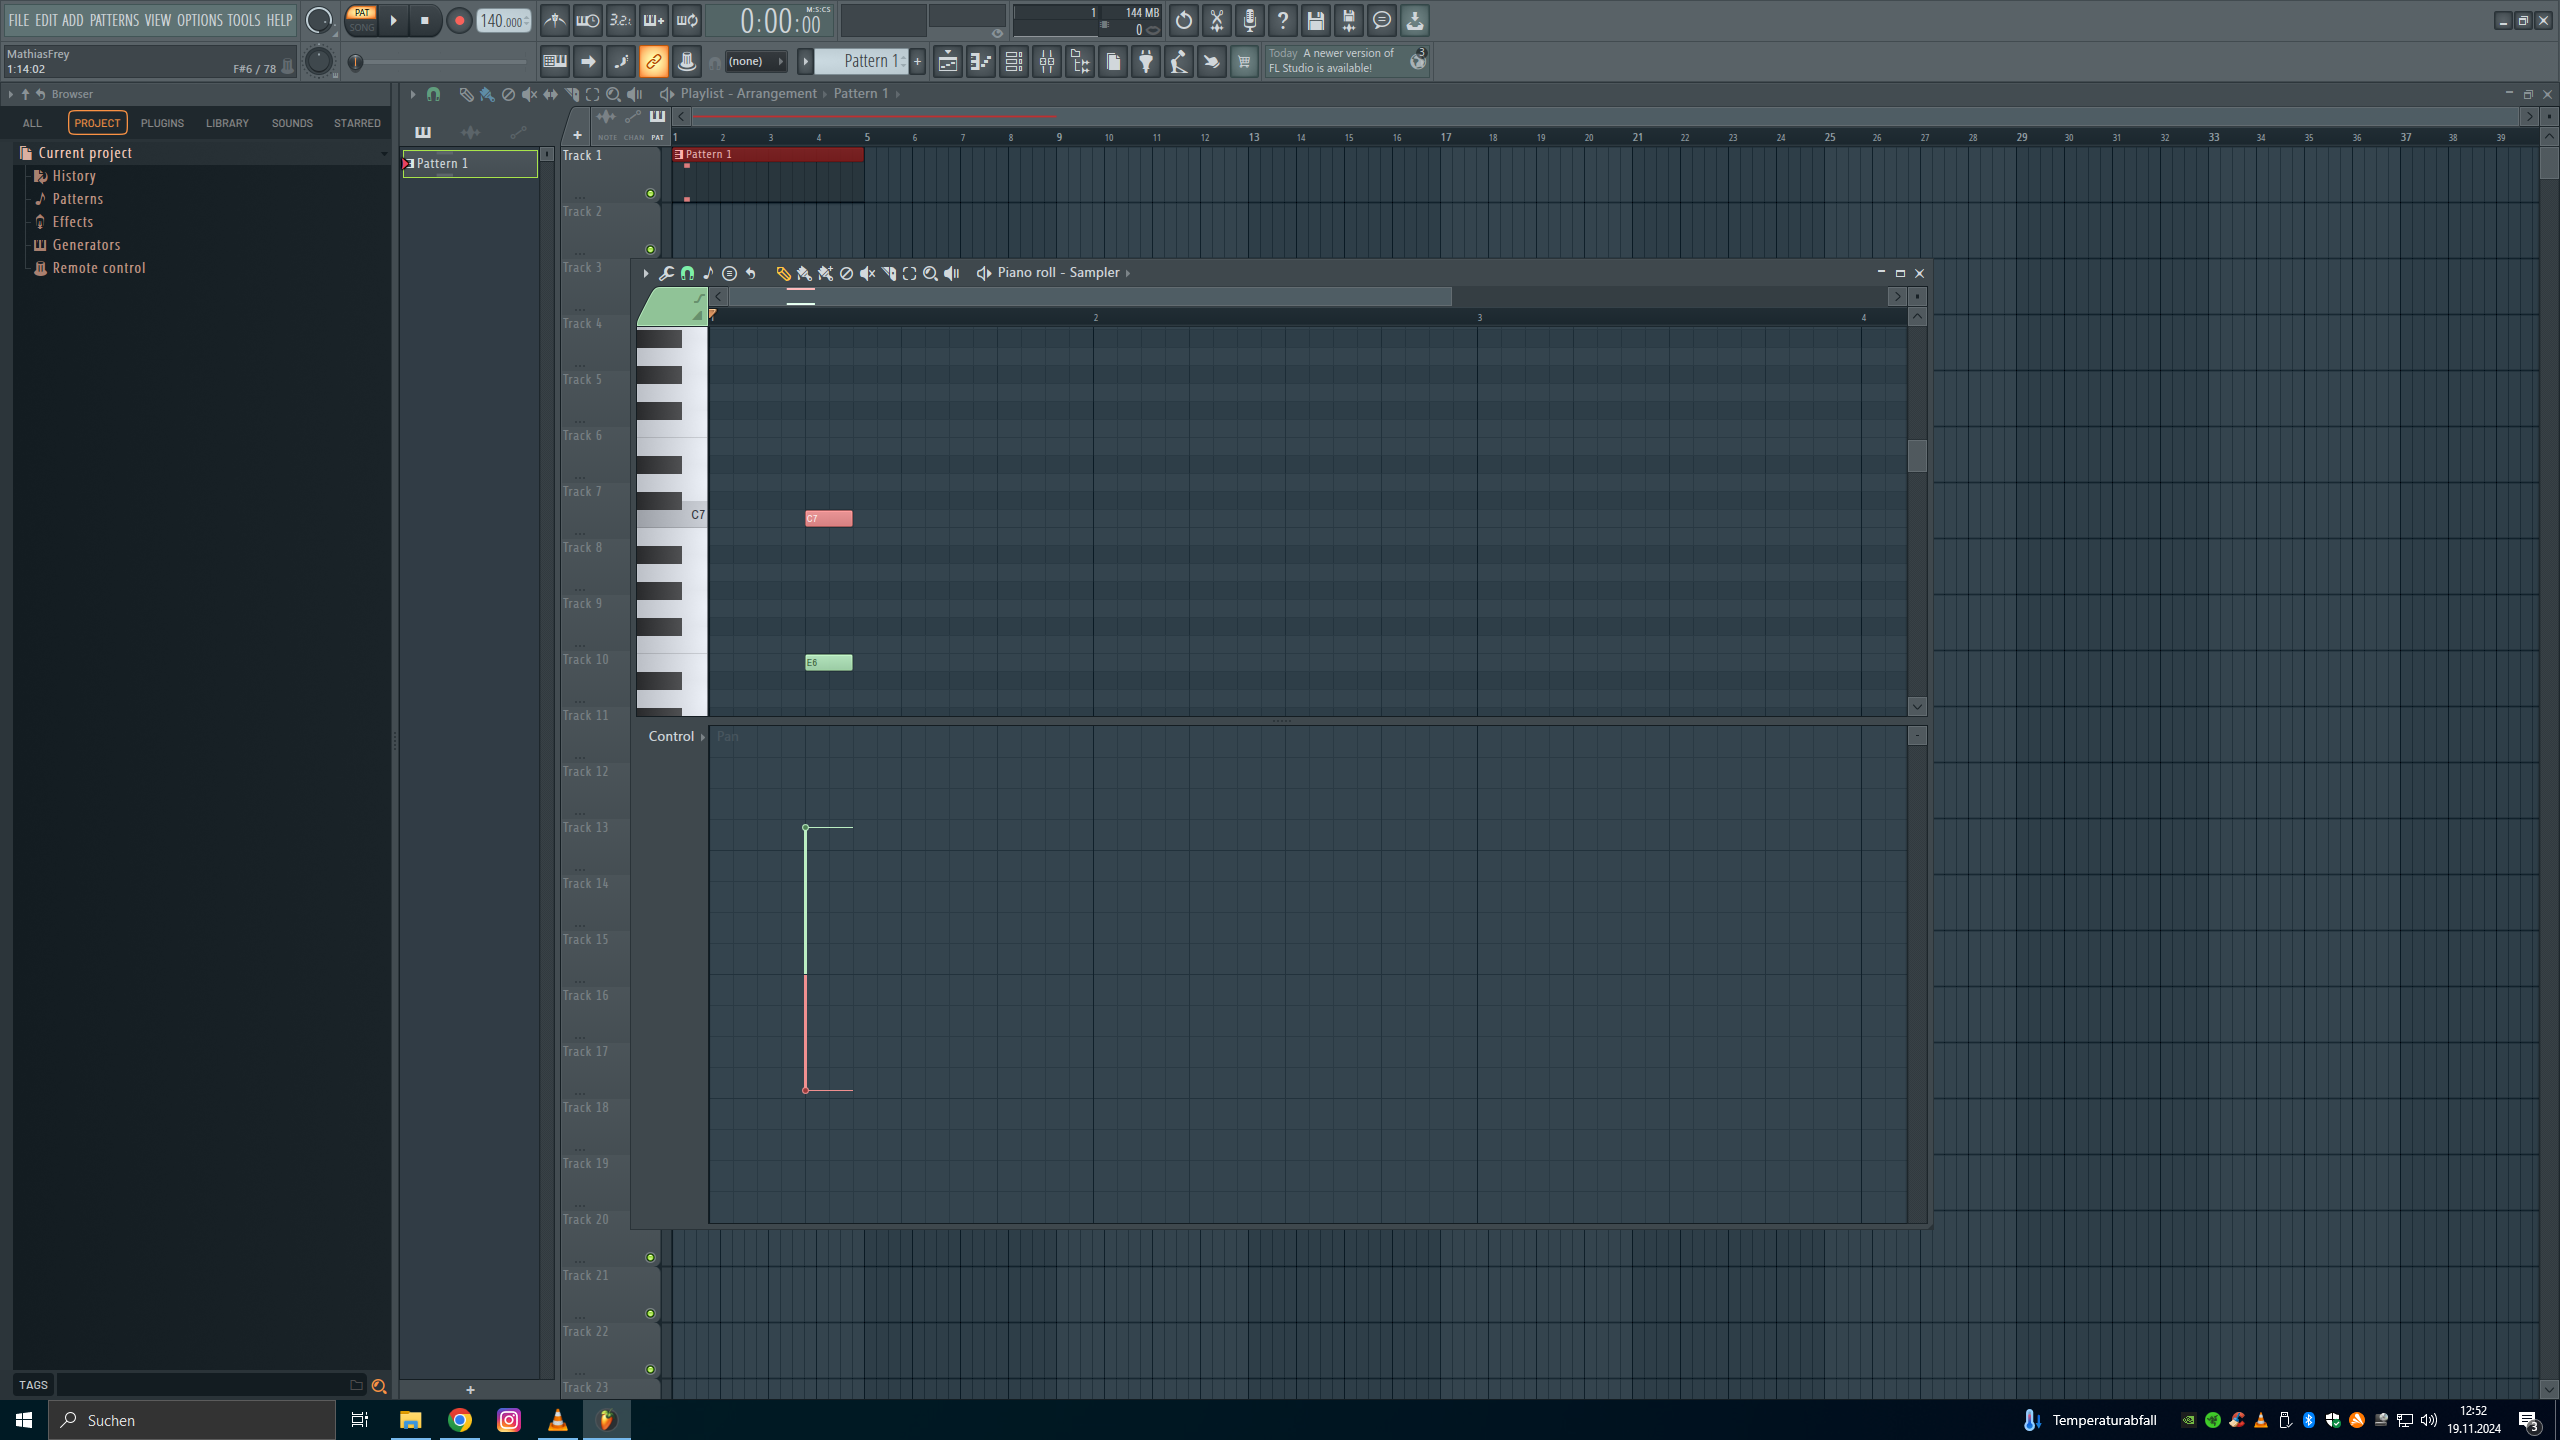Screen dimensions: 2560x1440
Task: Open the piano roll wrench tools menu
Action: tap(666, 273)
